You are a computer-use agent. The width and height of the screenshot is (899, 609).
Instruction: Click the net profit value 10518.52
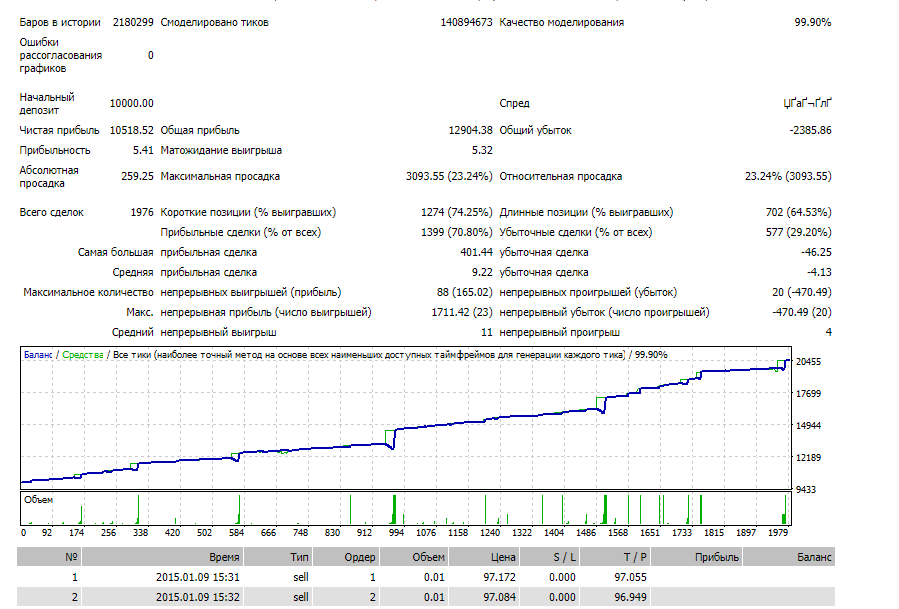point(131,130)
